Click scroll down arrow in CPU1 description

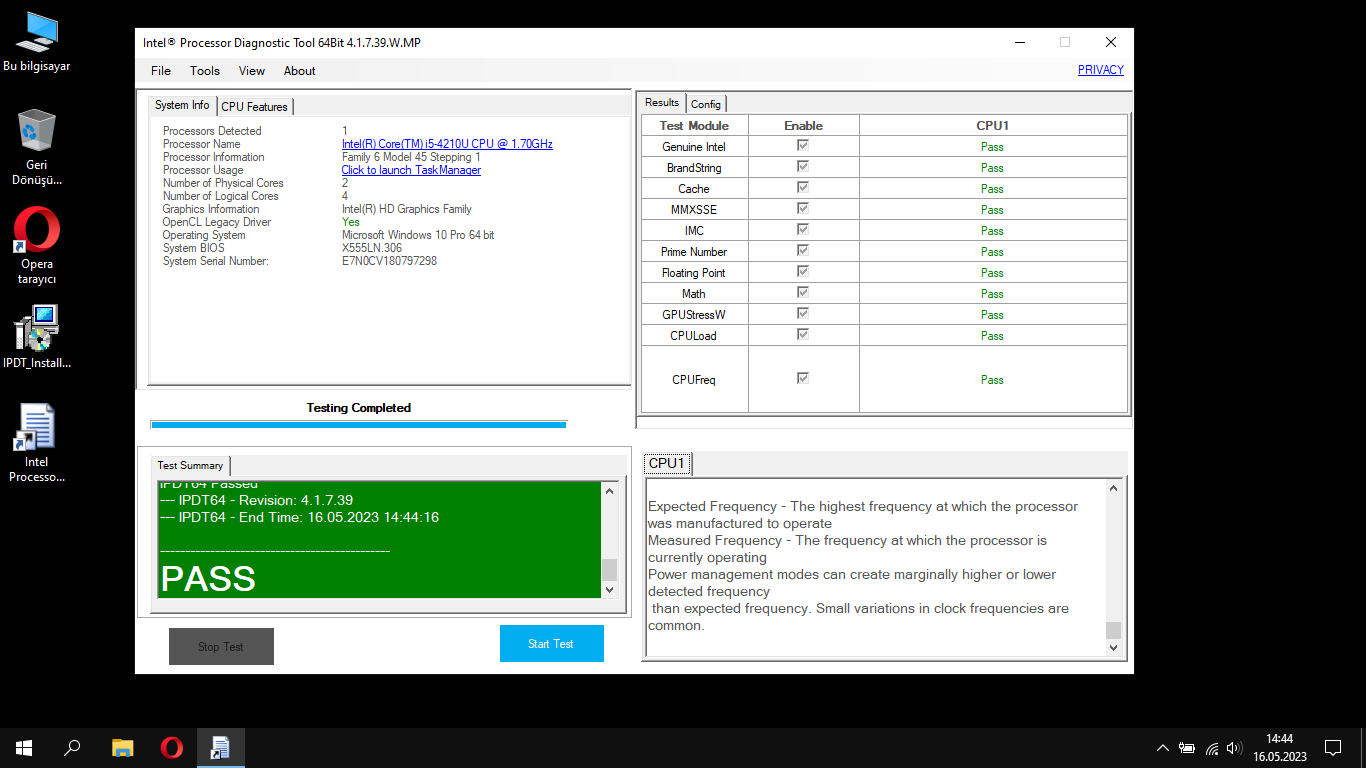[x=1114, y=647]
